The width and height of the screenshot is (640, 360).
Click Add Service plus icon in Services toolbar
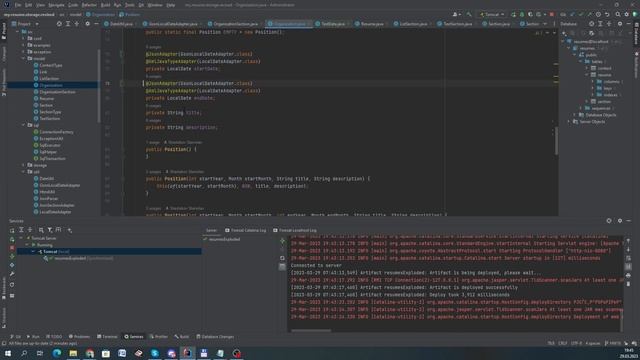point(70,230)
